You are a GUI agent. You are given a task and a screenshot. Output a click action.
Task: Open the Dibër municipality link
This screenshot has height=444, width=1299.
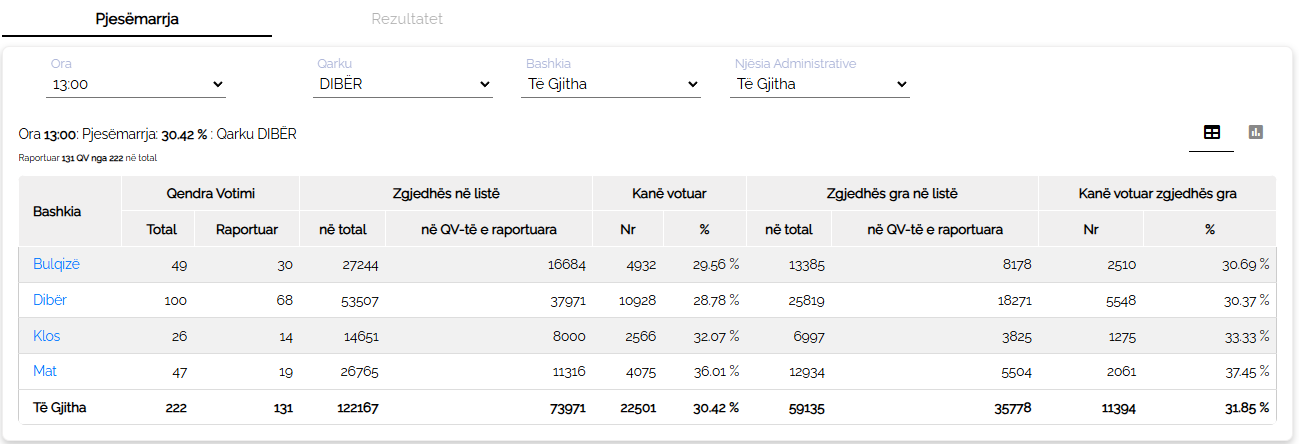(x=50, y=300)
